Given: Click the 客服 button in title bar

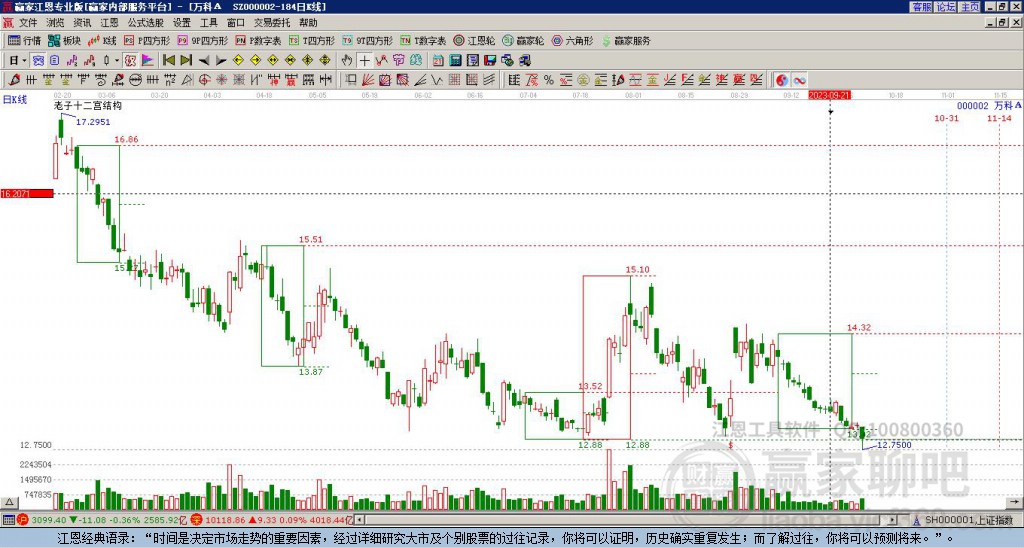Looking at the screenshot, I should pos(922,7).
